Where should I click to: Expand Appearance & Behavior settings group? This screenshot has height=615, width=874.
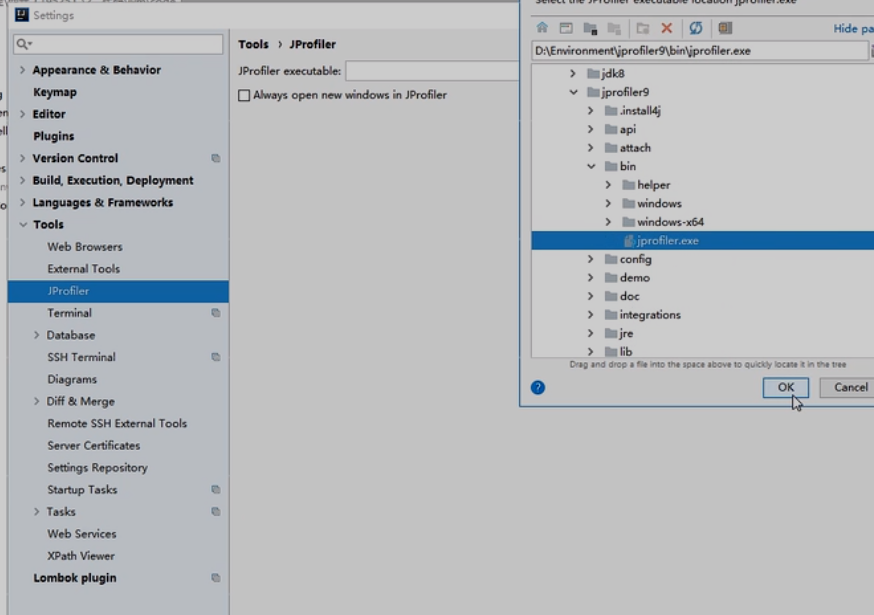coord(22,70)
